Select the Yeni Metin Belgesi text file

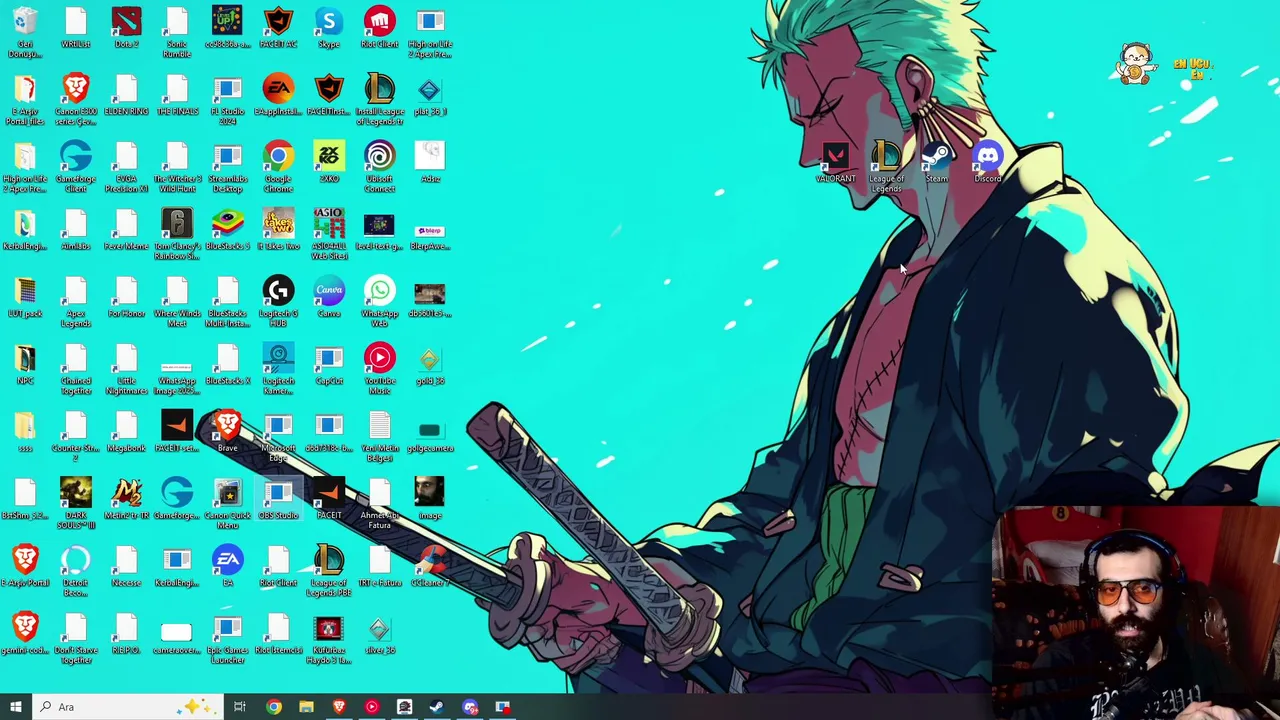point(379,435)
